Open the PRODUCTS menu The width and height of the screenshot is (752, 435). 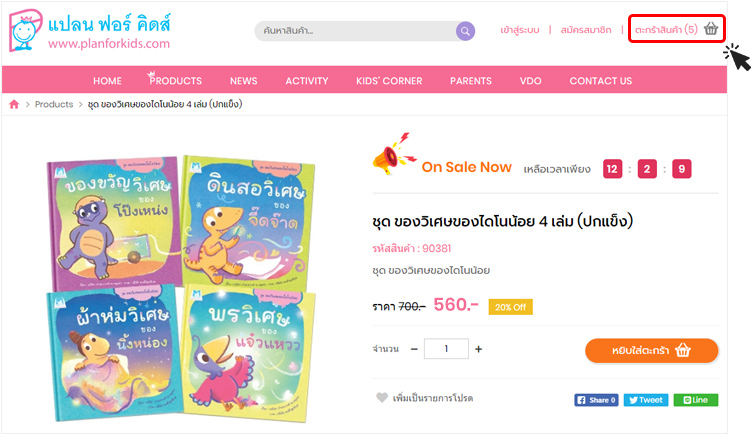click(175, 81)
